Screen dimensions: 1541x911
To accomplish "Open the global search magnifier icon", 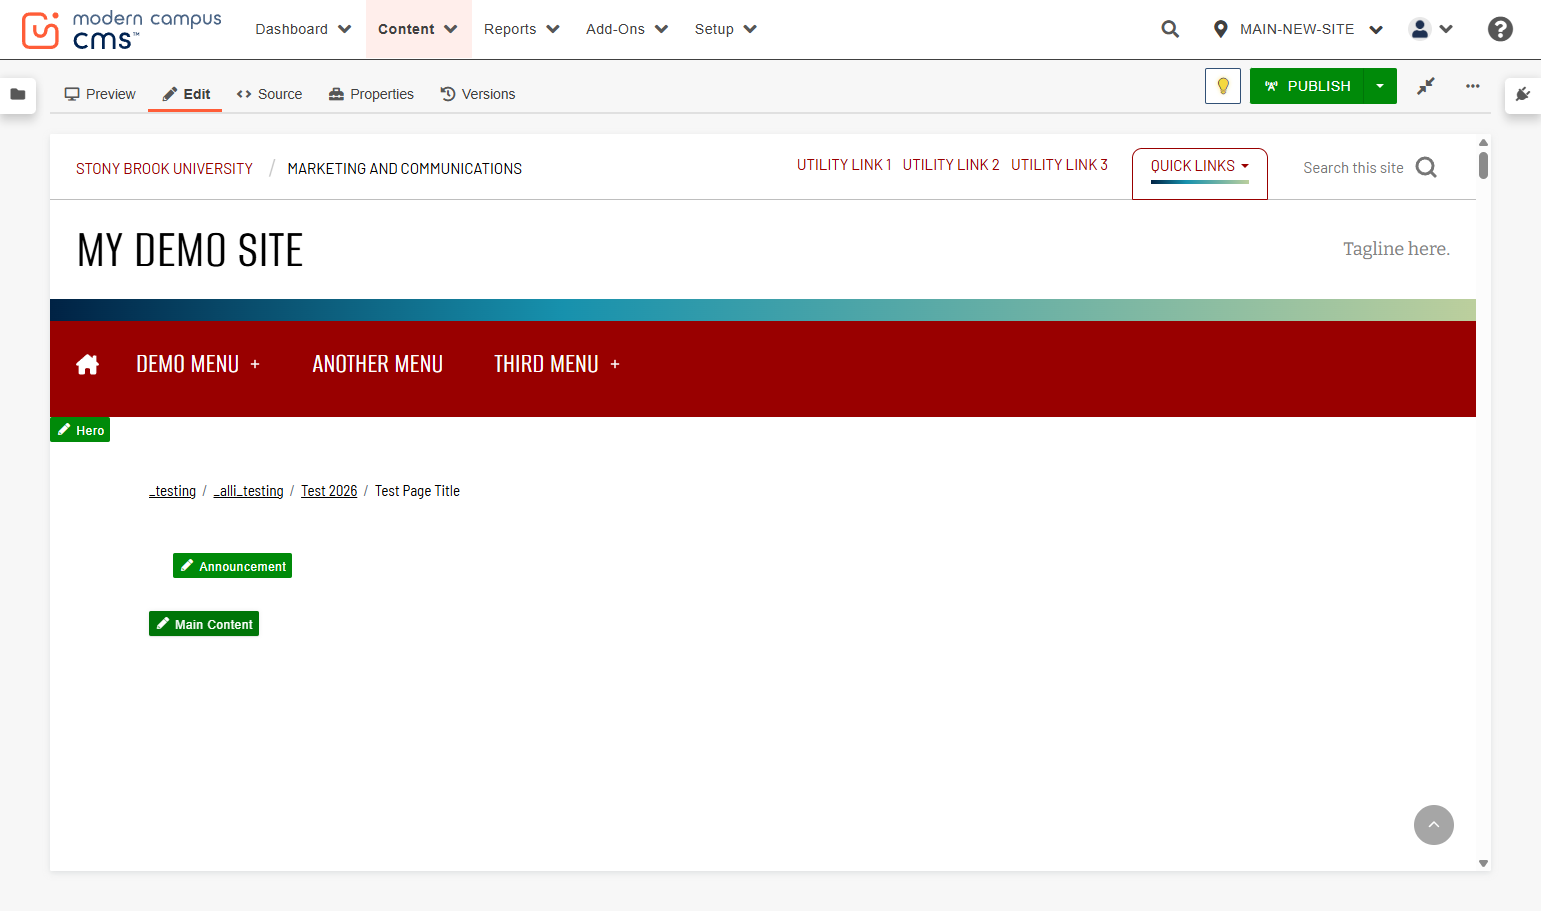I will (1170, 29).
